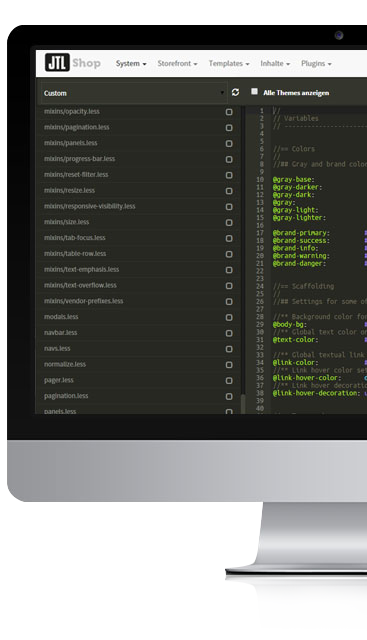Screen dimensions: 367x640
Task: Place cursor on @link-hover-decoration line
Action: point(316,393)
